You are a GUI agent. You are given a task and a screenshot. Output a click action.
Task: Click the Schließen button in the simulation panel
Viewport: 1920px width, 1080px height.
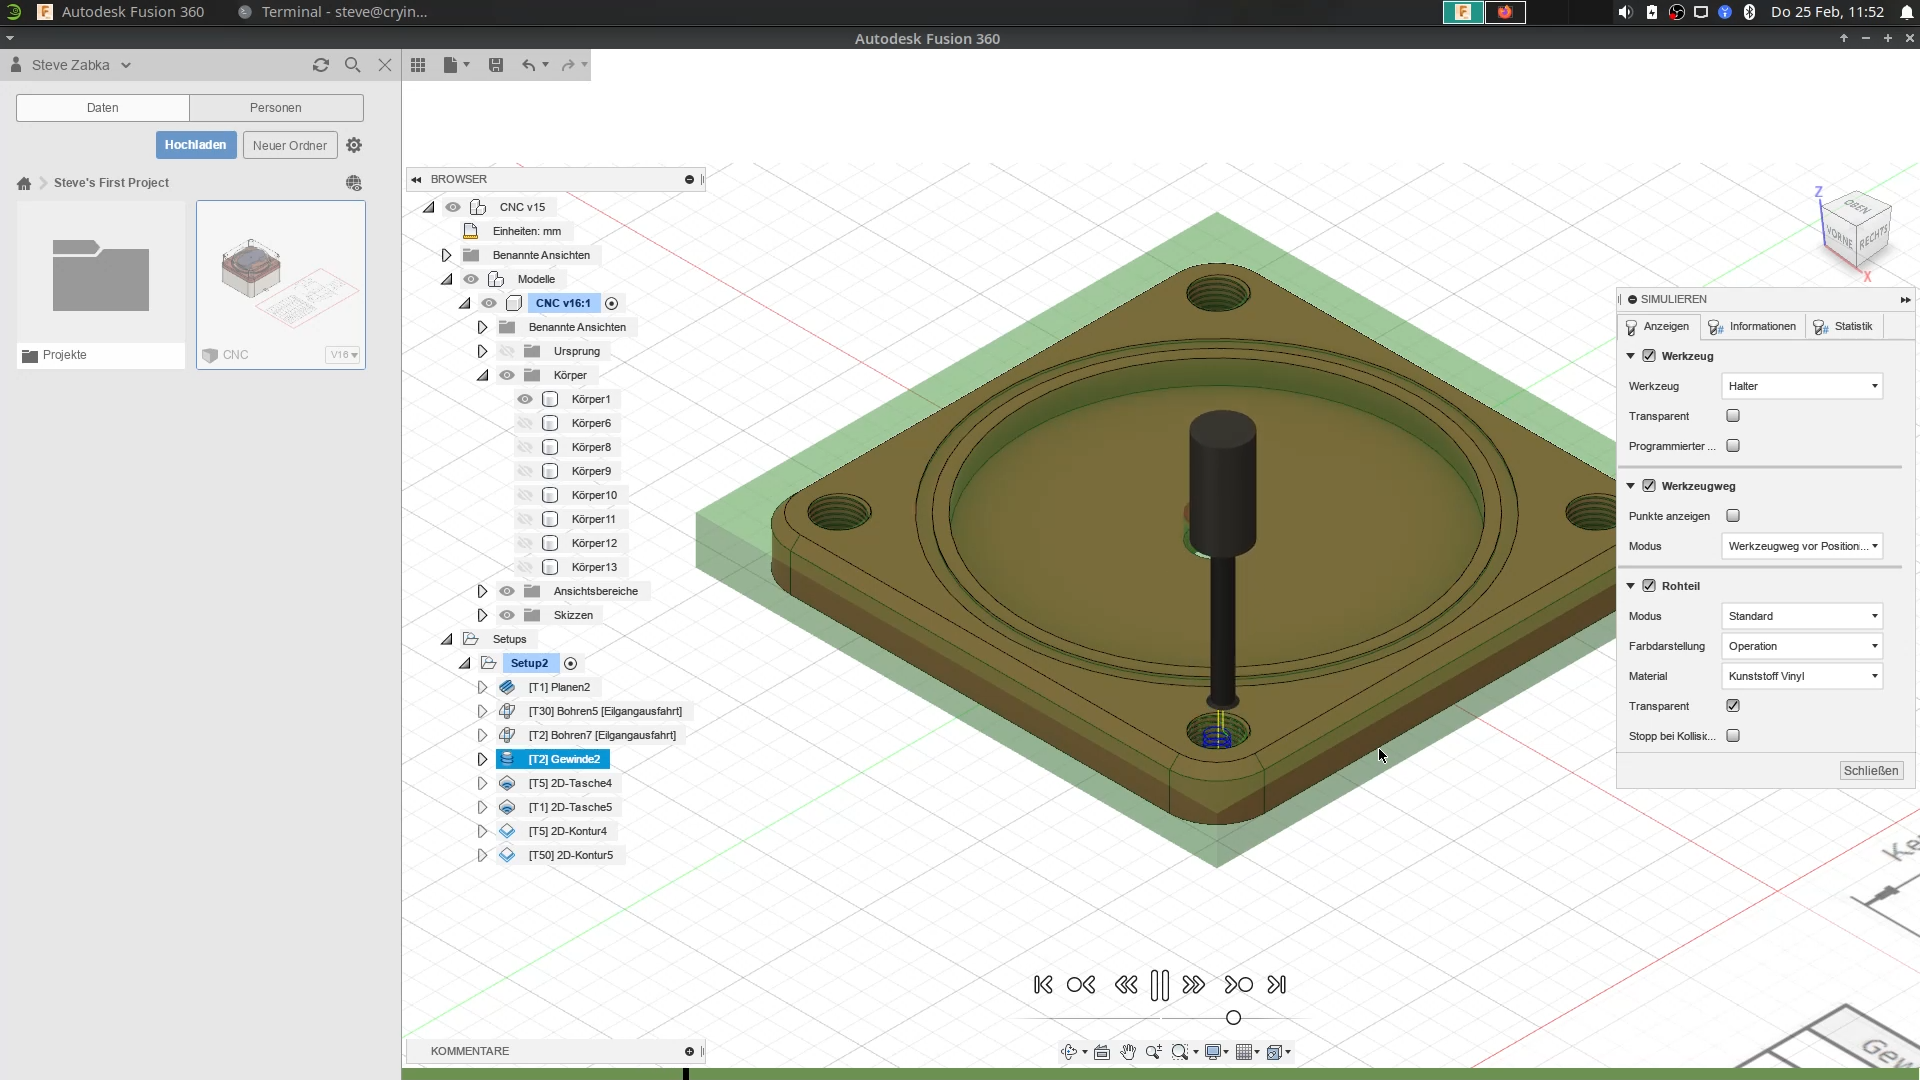1870,770
